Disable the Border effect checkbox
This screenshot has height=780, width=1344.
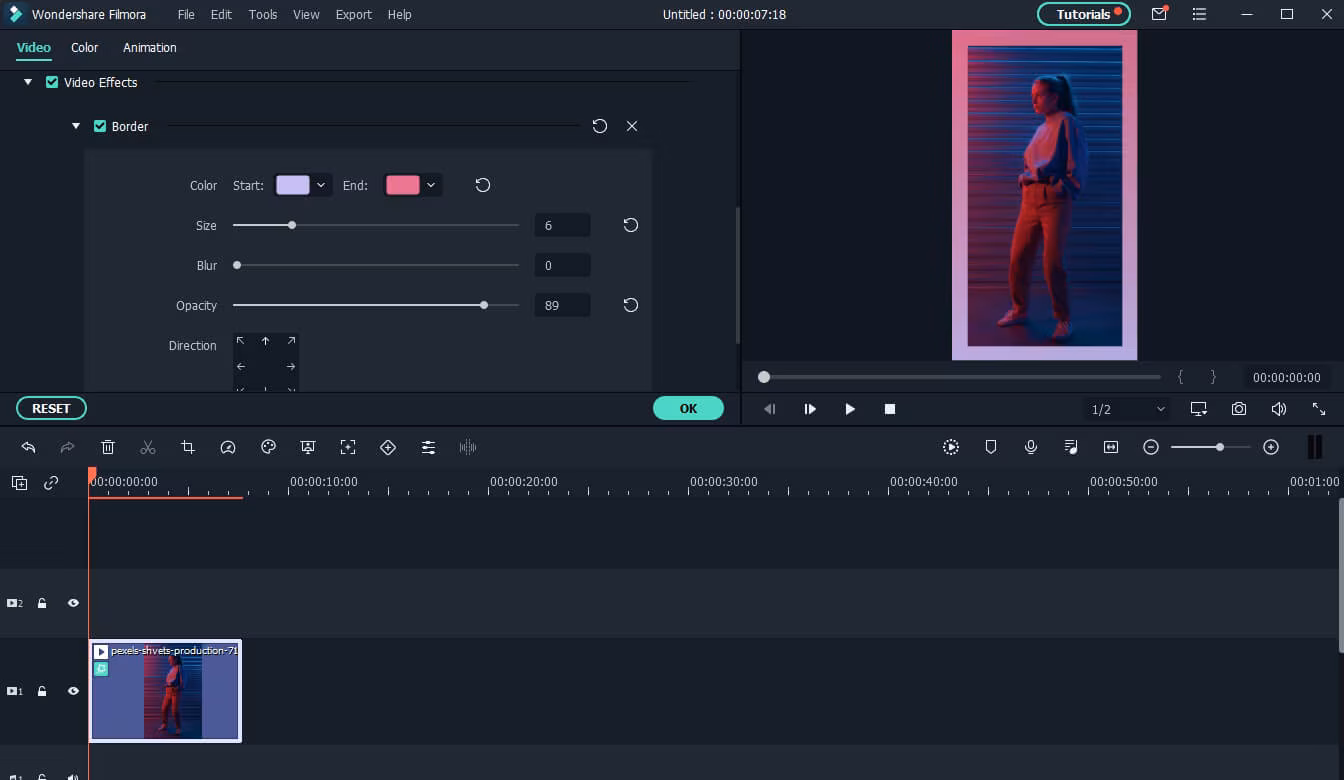(100, 127)
